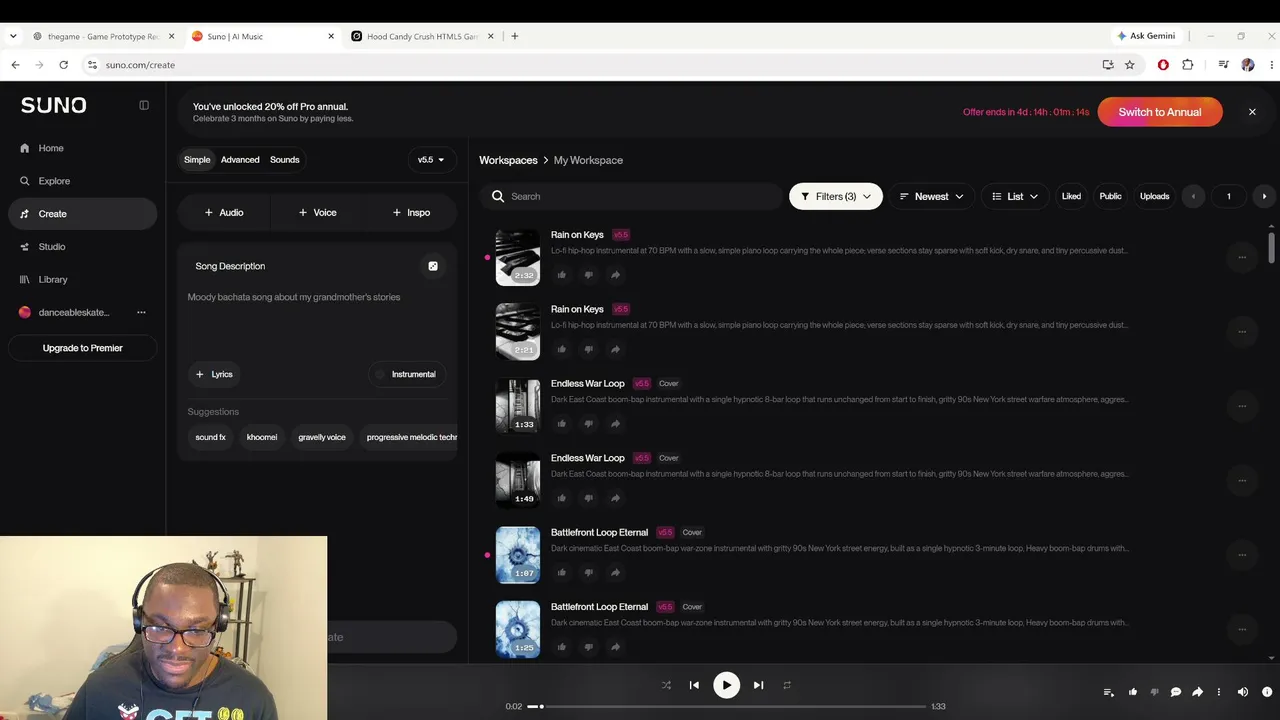The width and height of the screenshot is (1280, 720).
Task: Open the v5.5 model version dropdown
Action: coord(431,160)
